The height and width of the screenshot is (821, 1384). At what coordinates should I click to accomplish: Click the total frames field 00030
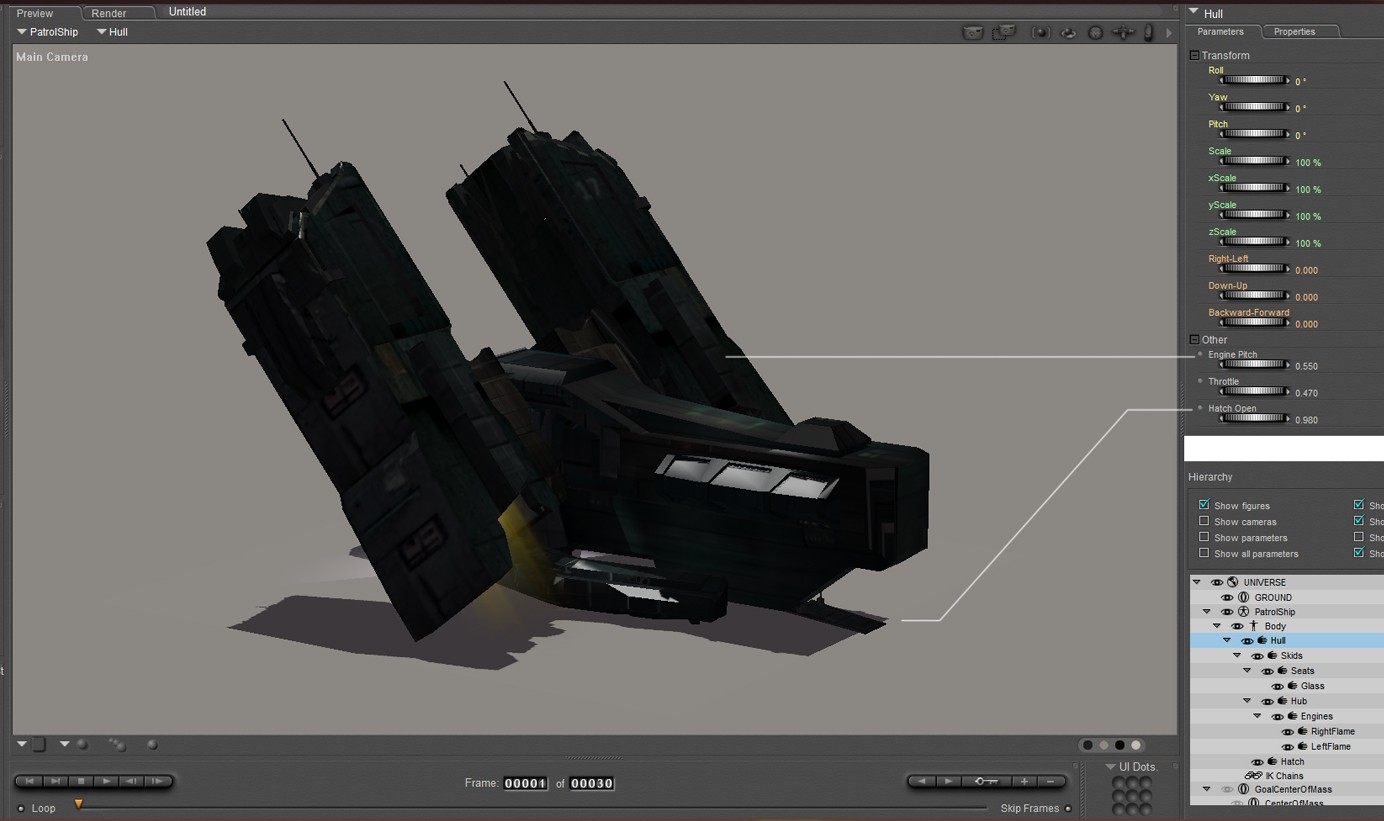591,783
